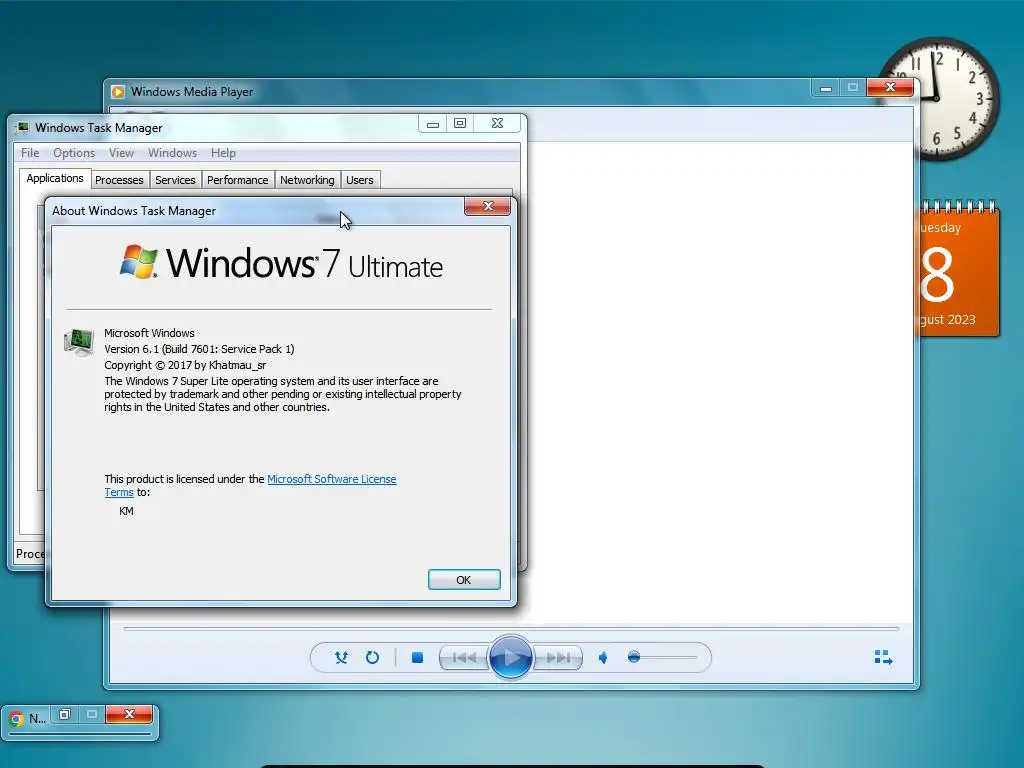Click the Previous track button
Image resolution: width=1024 pixels, height=768 pixels.
[464, 658]
